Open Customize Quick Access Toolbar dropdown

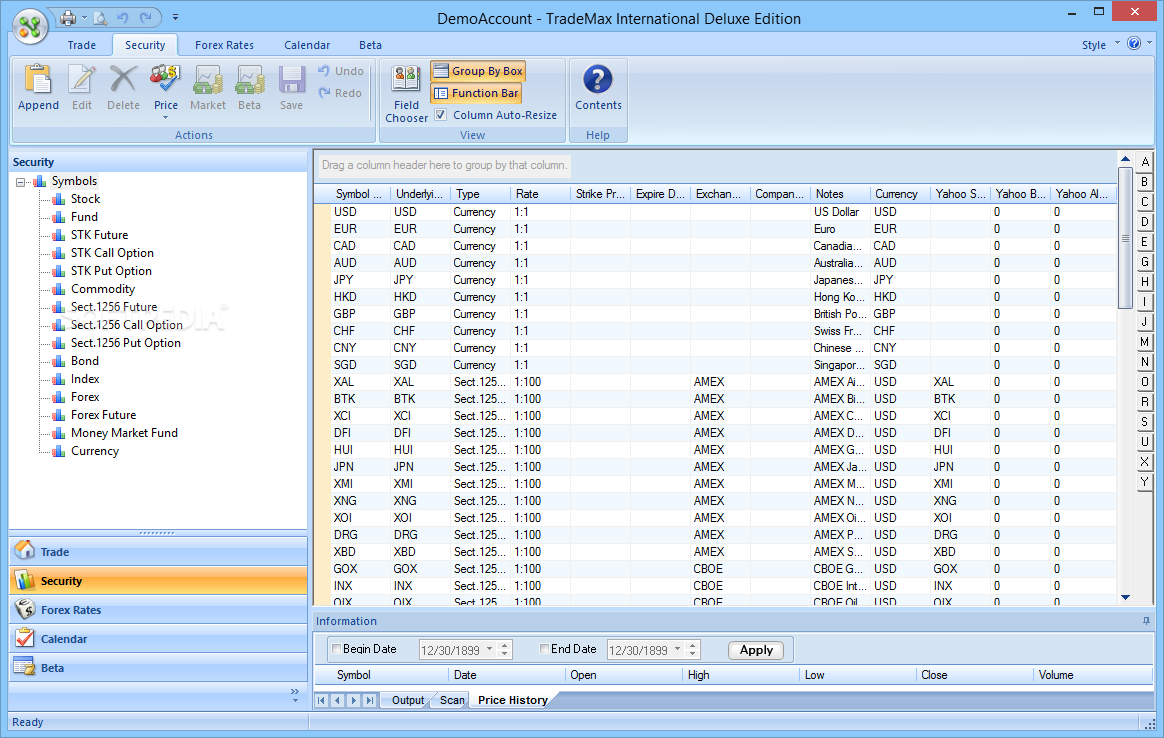[175, 16]
